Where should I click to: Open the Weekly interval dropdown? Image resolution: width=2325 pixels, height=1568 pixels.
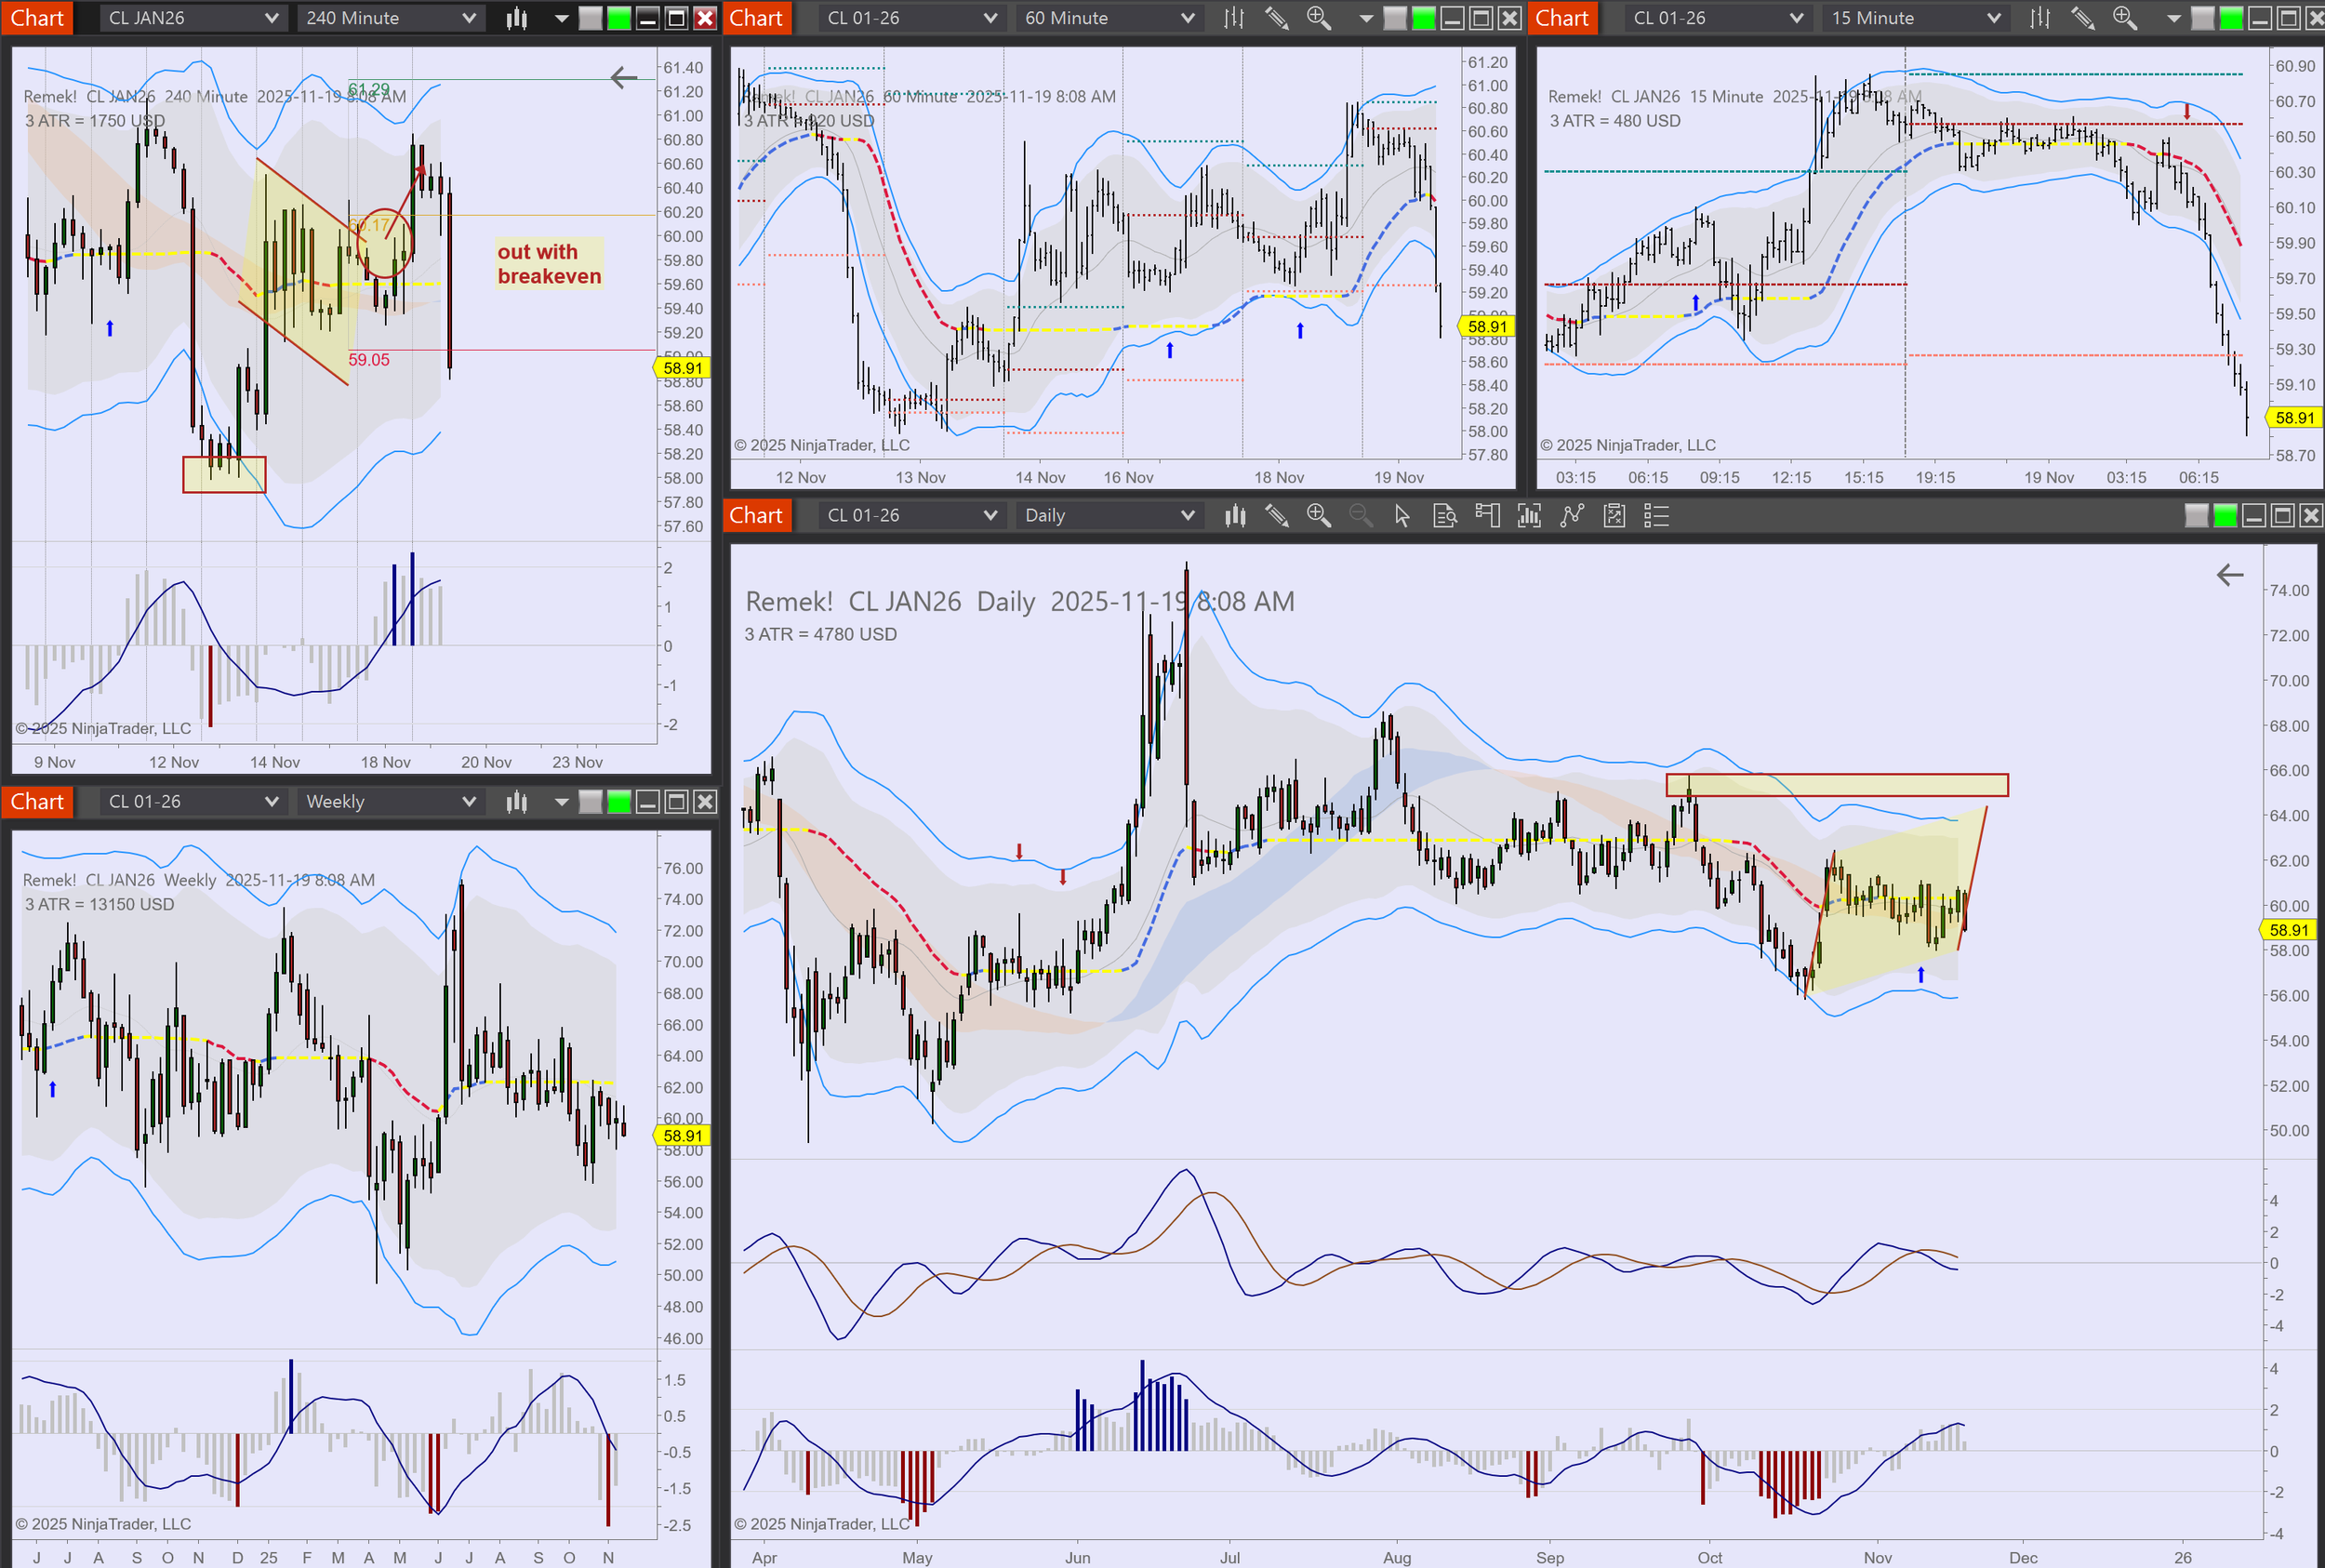click(390, 802)
